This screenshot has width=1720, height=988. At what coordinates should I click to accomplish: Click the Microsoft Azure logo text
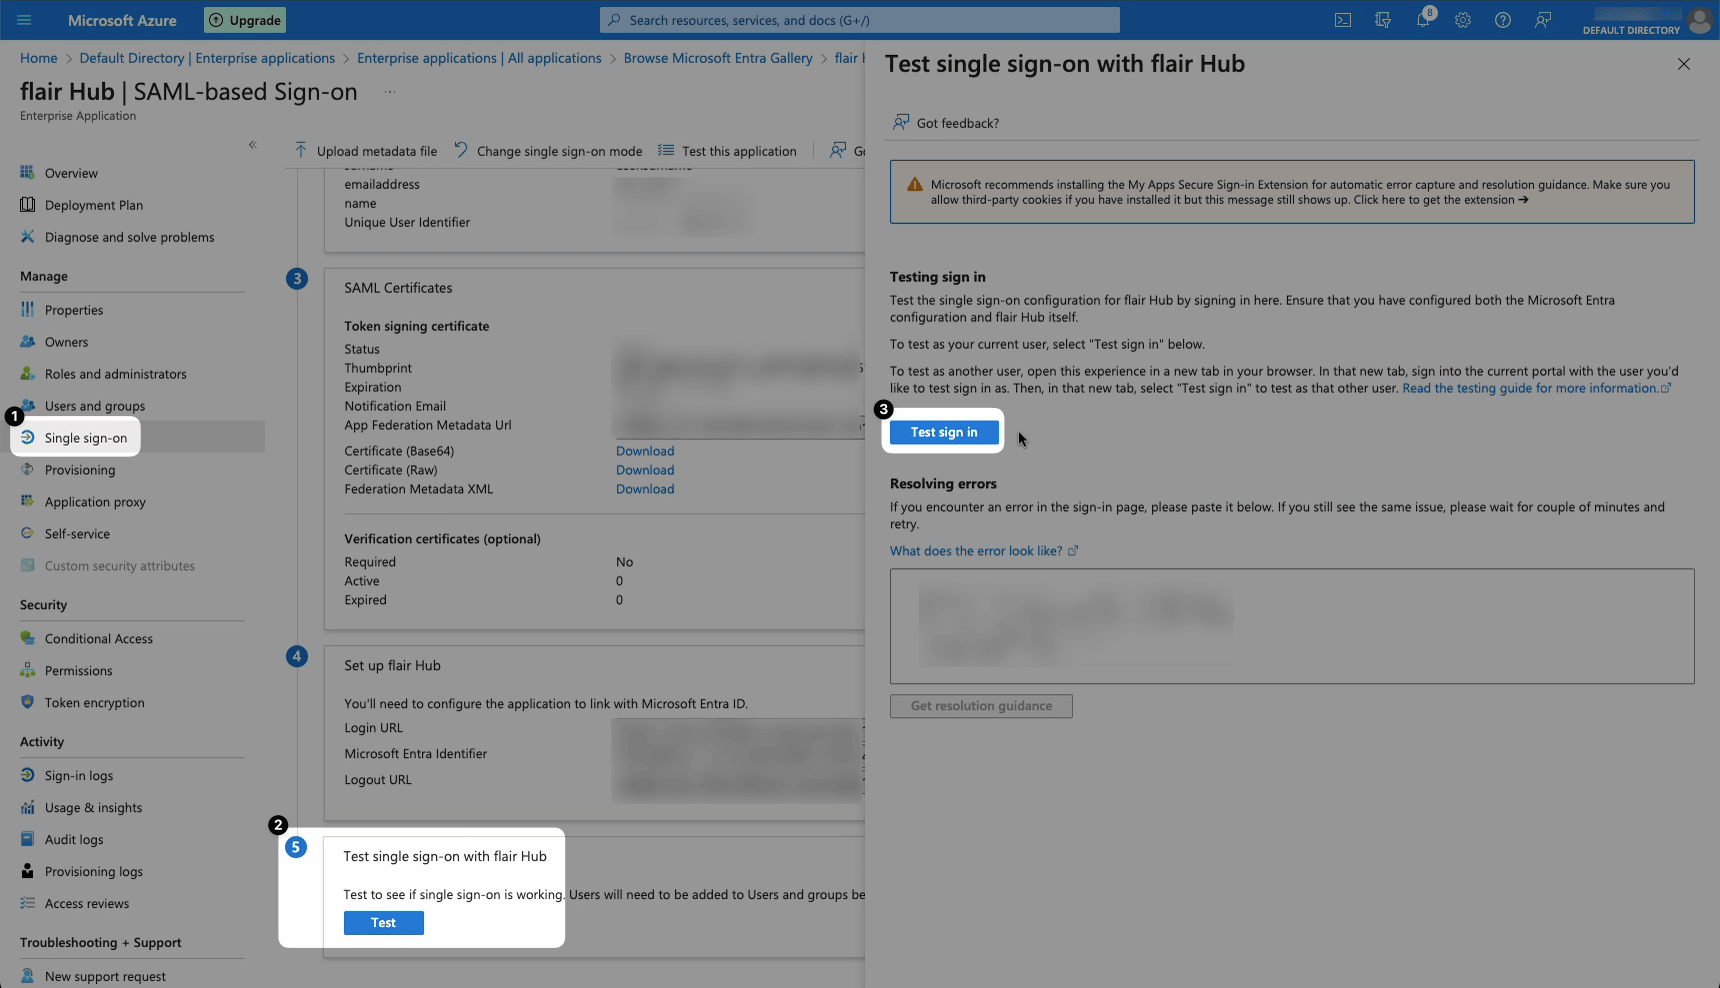coord(122,20)
